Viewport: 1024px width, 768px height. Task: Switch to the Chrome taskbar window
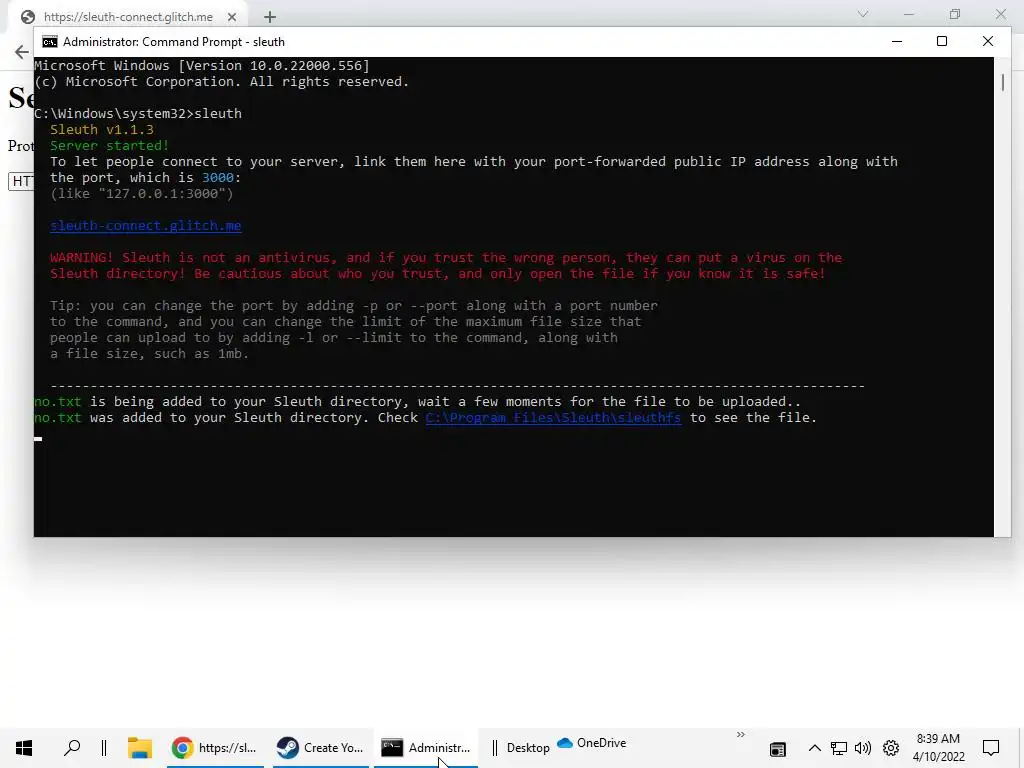pyautogui.click(x=215, y=748)
